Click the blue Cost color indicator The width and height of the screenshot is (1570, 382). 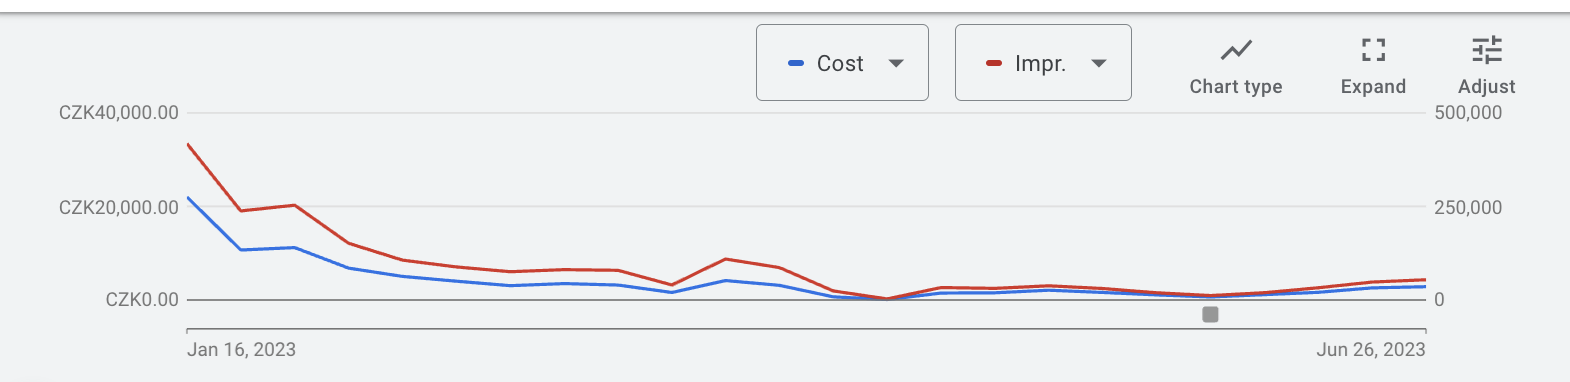pos(796,63)
